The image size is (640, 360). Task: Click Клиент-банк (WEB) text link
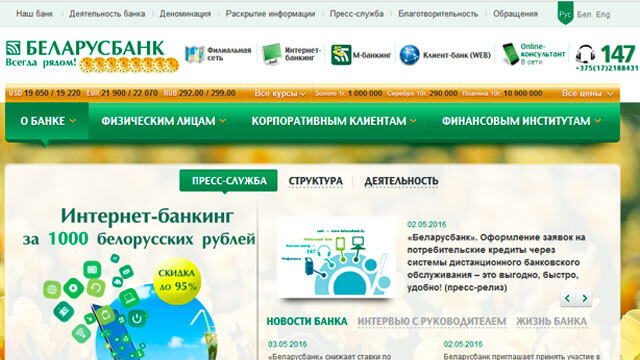point(457,55)
